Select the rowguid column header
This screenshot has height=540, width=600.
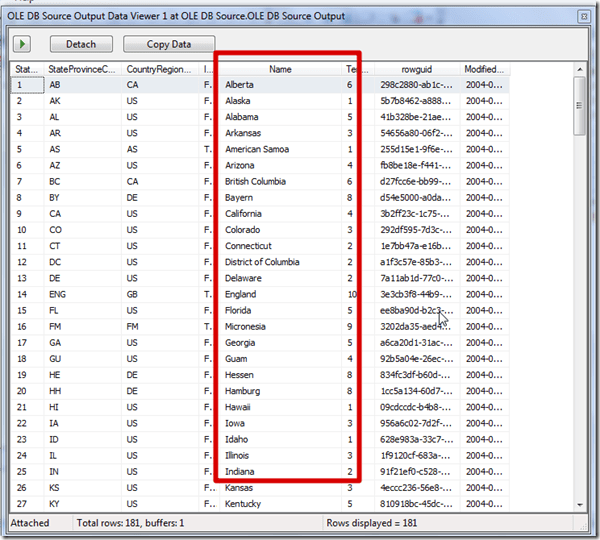click(416, 69)
